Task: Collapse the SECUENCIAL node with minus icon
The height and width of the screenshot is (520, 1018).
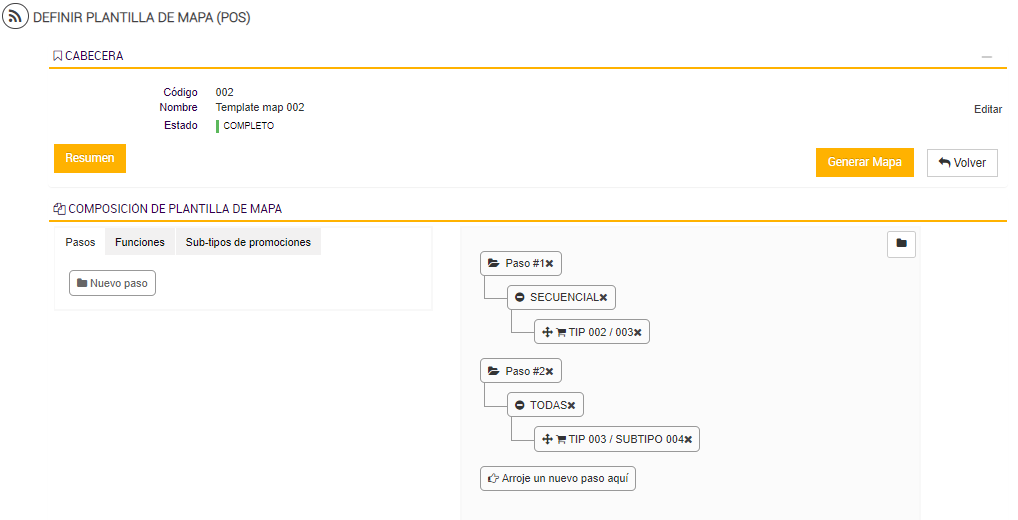Action: [520, 298]
